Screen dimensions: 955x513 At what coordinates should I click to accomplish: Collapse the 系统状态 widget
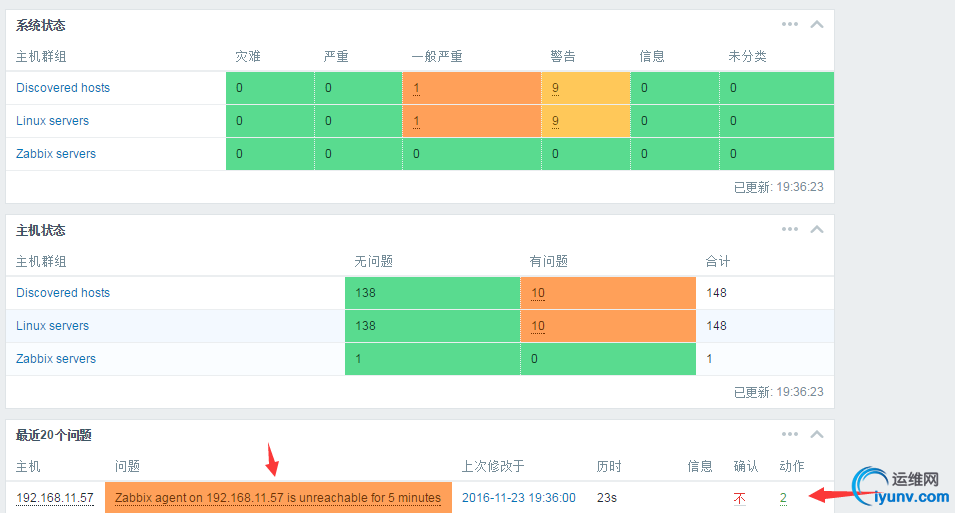(x=817, y=24)
